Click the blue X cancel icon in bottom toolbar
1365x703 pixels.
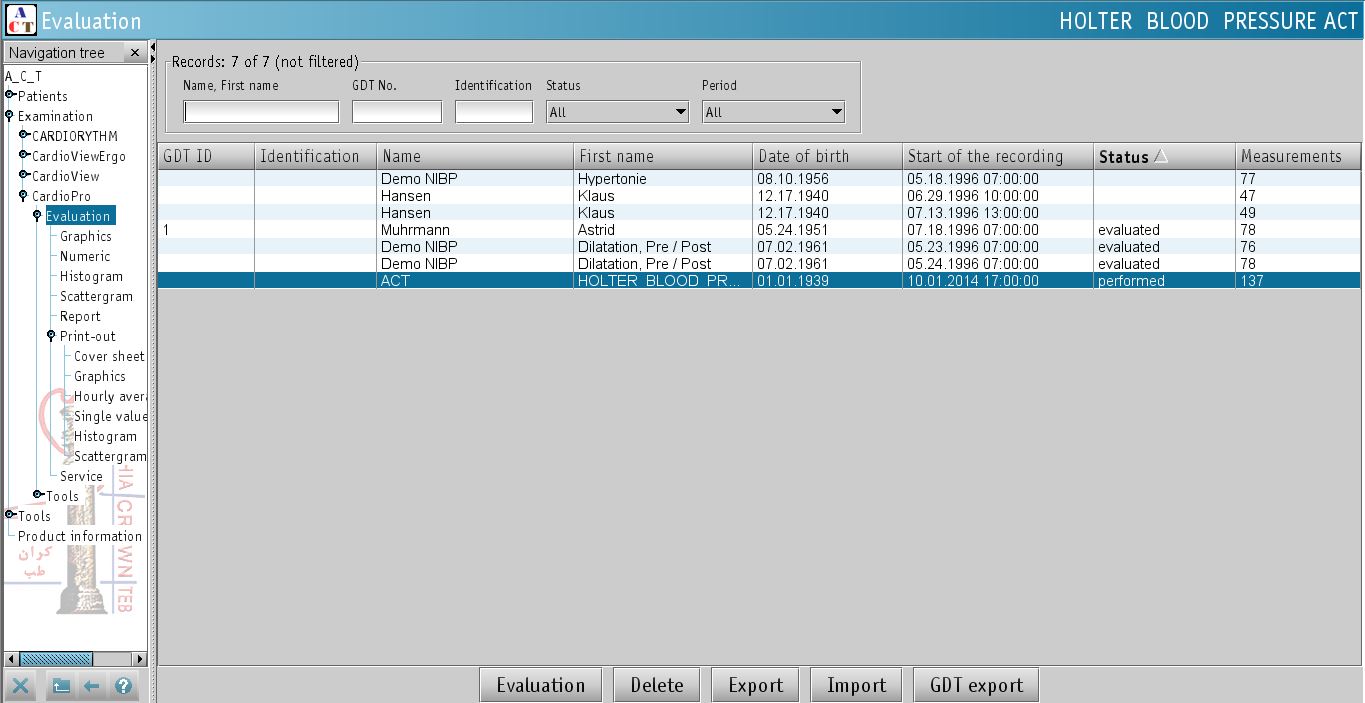(22, 686)
